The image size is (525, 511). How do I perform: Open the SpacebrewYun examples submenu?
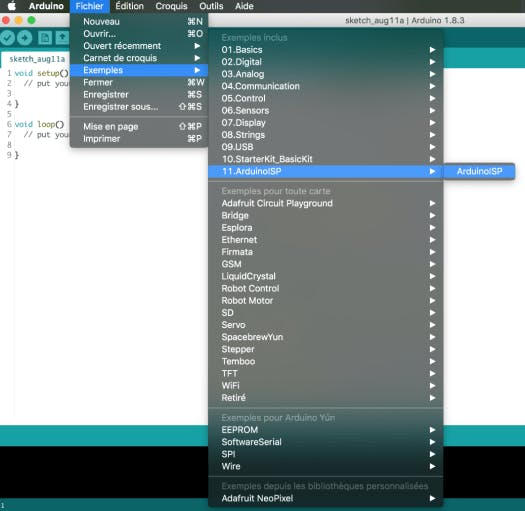point(325,337)
